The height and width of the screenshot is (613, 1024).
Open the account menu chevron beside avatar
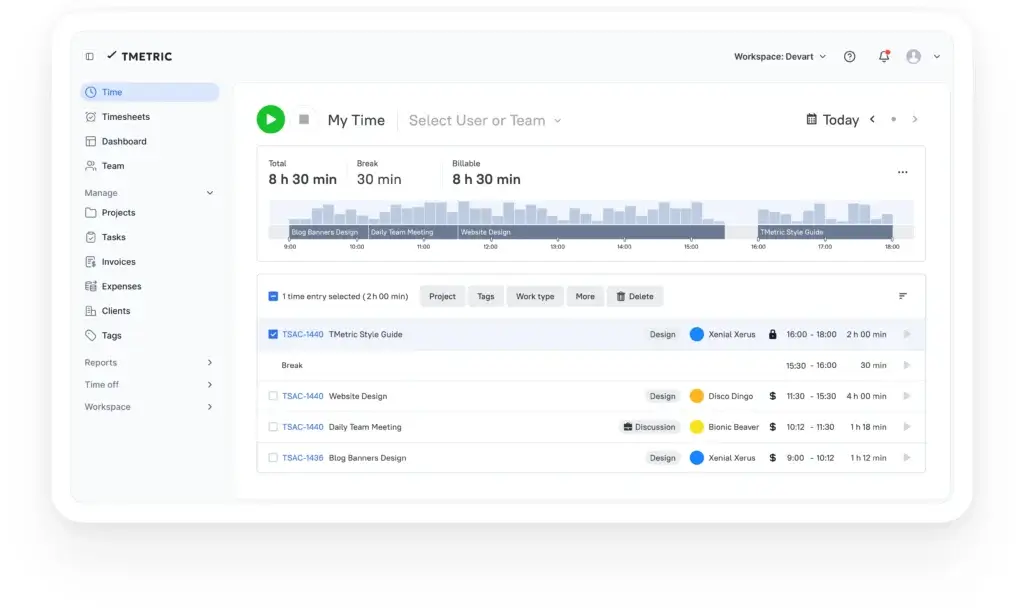[x=936, y=57]
